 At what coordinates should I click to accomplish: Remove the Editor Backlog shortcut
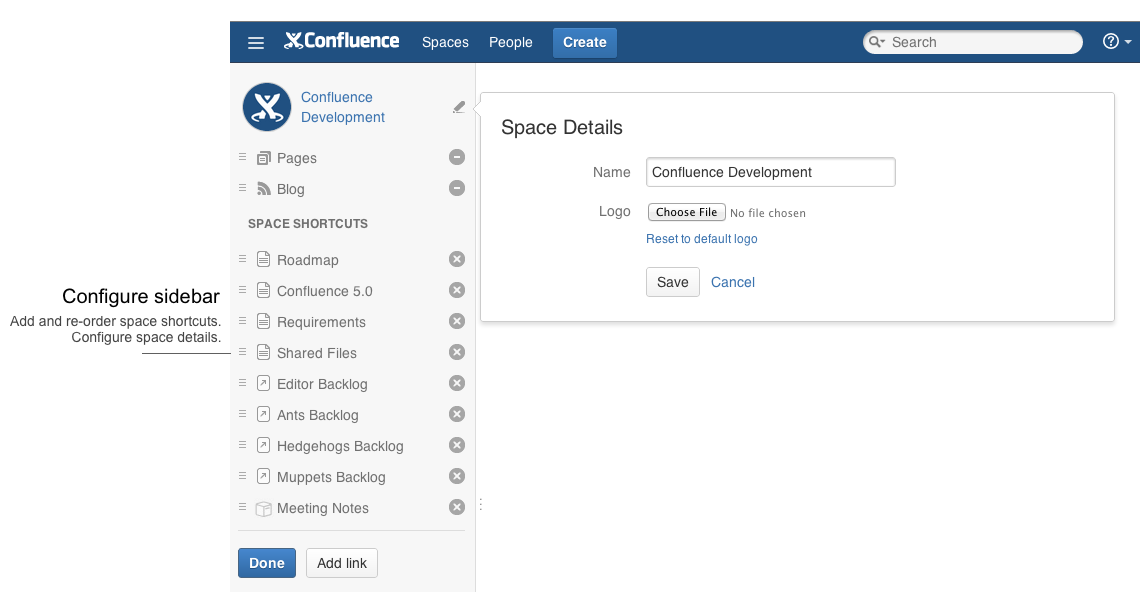pyautogui.click(x=457, y=383)
